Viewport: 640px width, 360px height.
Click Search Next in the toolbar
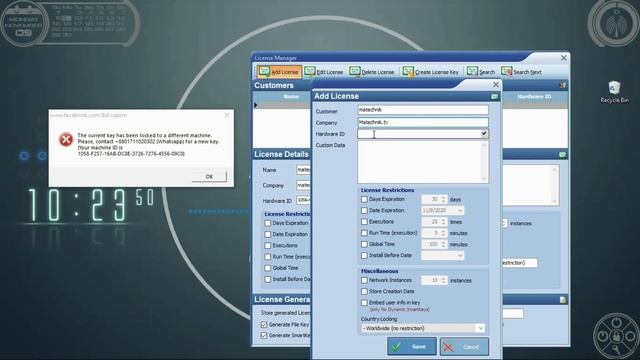tap(521, 72)
